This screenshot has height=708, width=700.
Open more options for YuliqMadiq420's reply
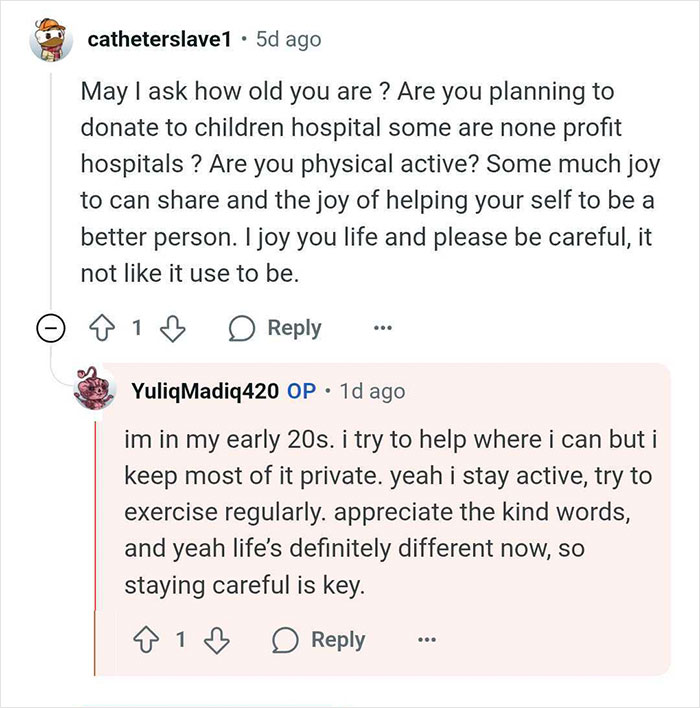click(426, 640)
